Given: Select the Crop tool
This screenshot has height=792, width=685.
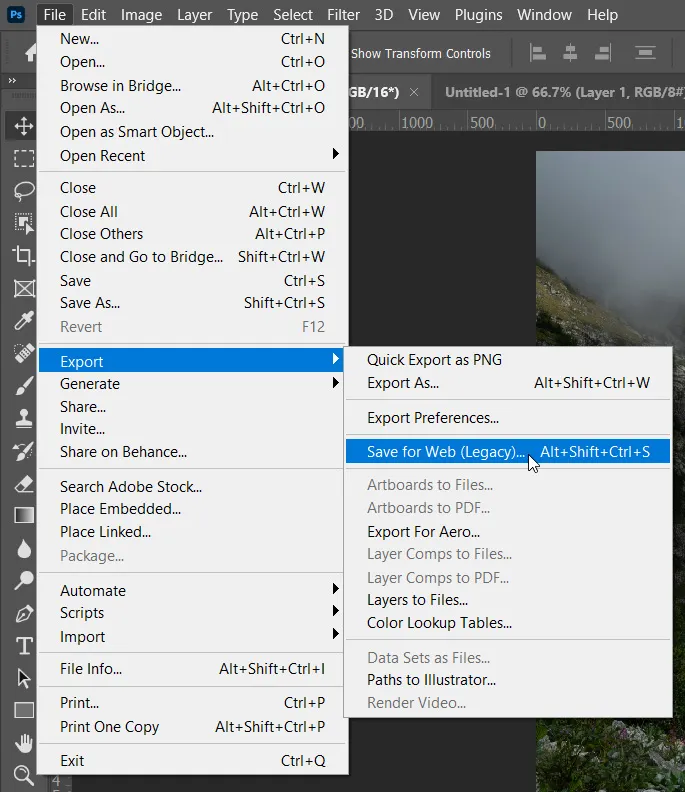Looking at the screenshot, I should [24, 256].
